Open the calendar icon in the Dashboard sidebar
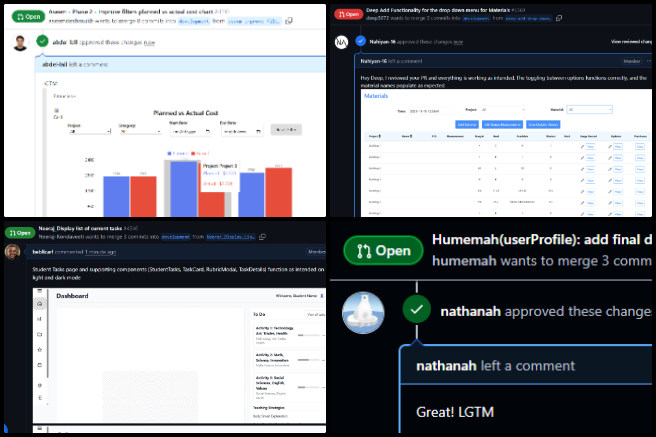The height and width of the screenshot is (437, 656). pos(40,365)
